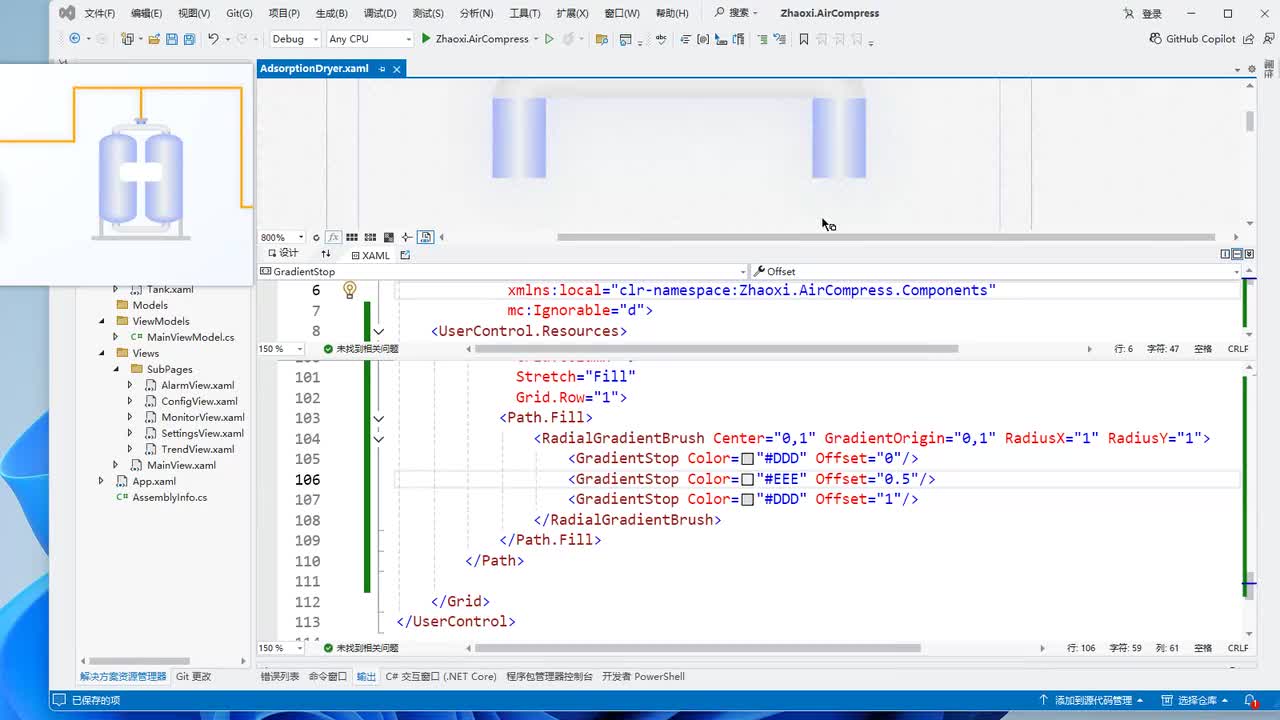This screenshot has width=1280, height=720.
Task: Open the Debug configuration dropdown
Action: pos(295,39)
